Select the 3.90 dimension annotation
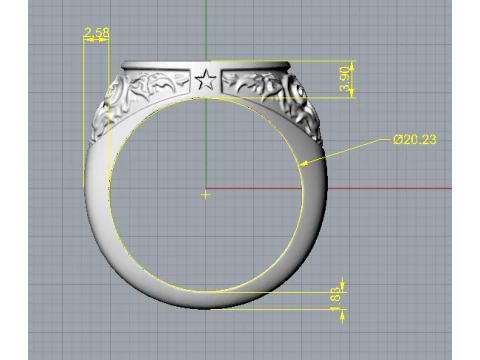This screenshot has height=360, width=480. [x=344, y=79]
